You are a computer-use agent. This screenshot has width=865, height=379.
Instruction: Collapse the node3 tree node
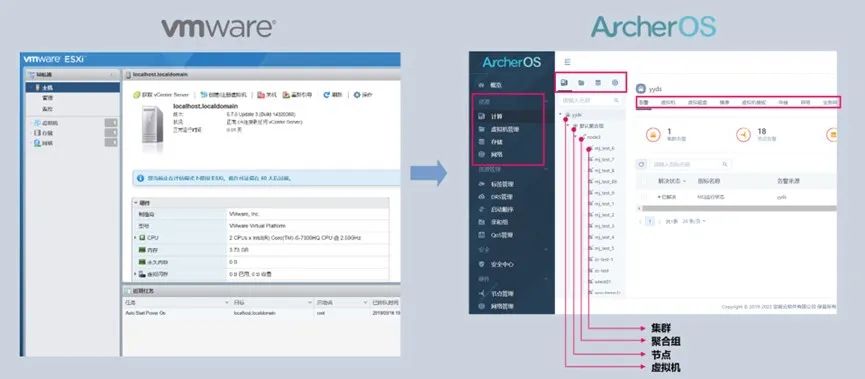[x=575, y=137]
